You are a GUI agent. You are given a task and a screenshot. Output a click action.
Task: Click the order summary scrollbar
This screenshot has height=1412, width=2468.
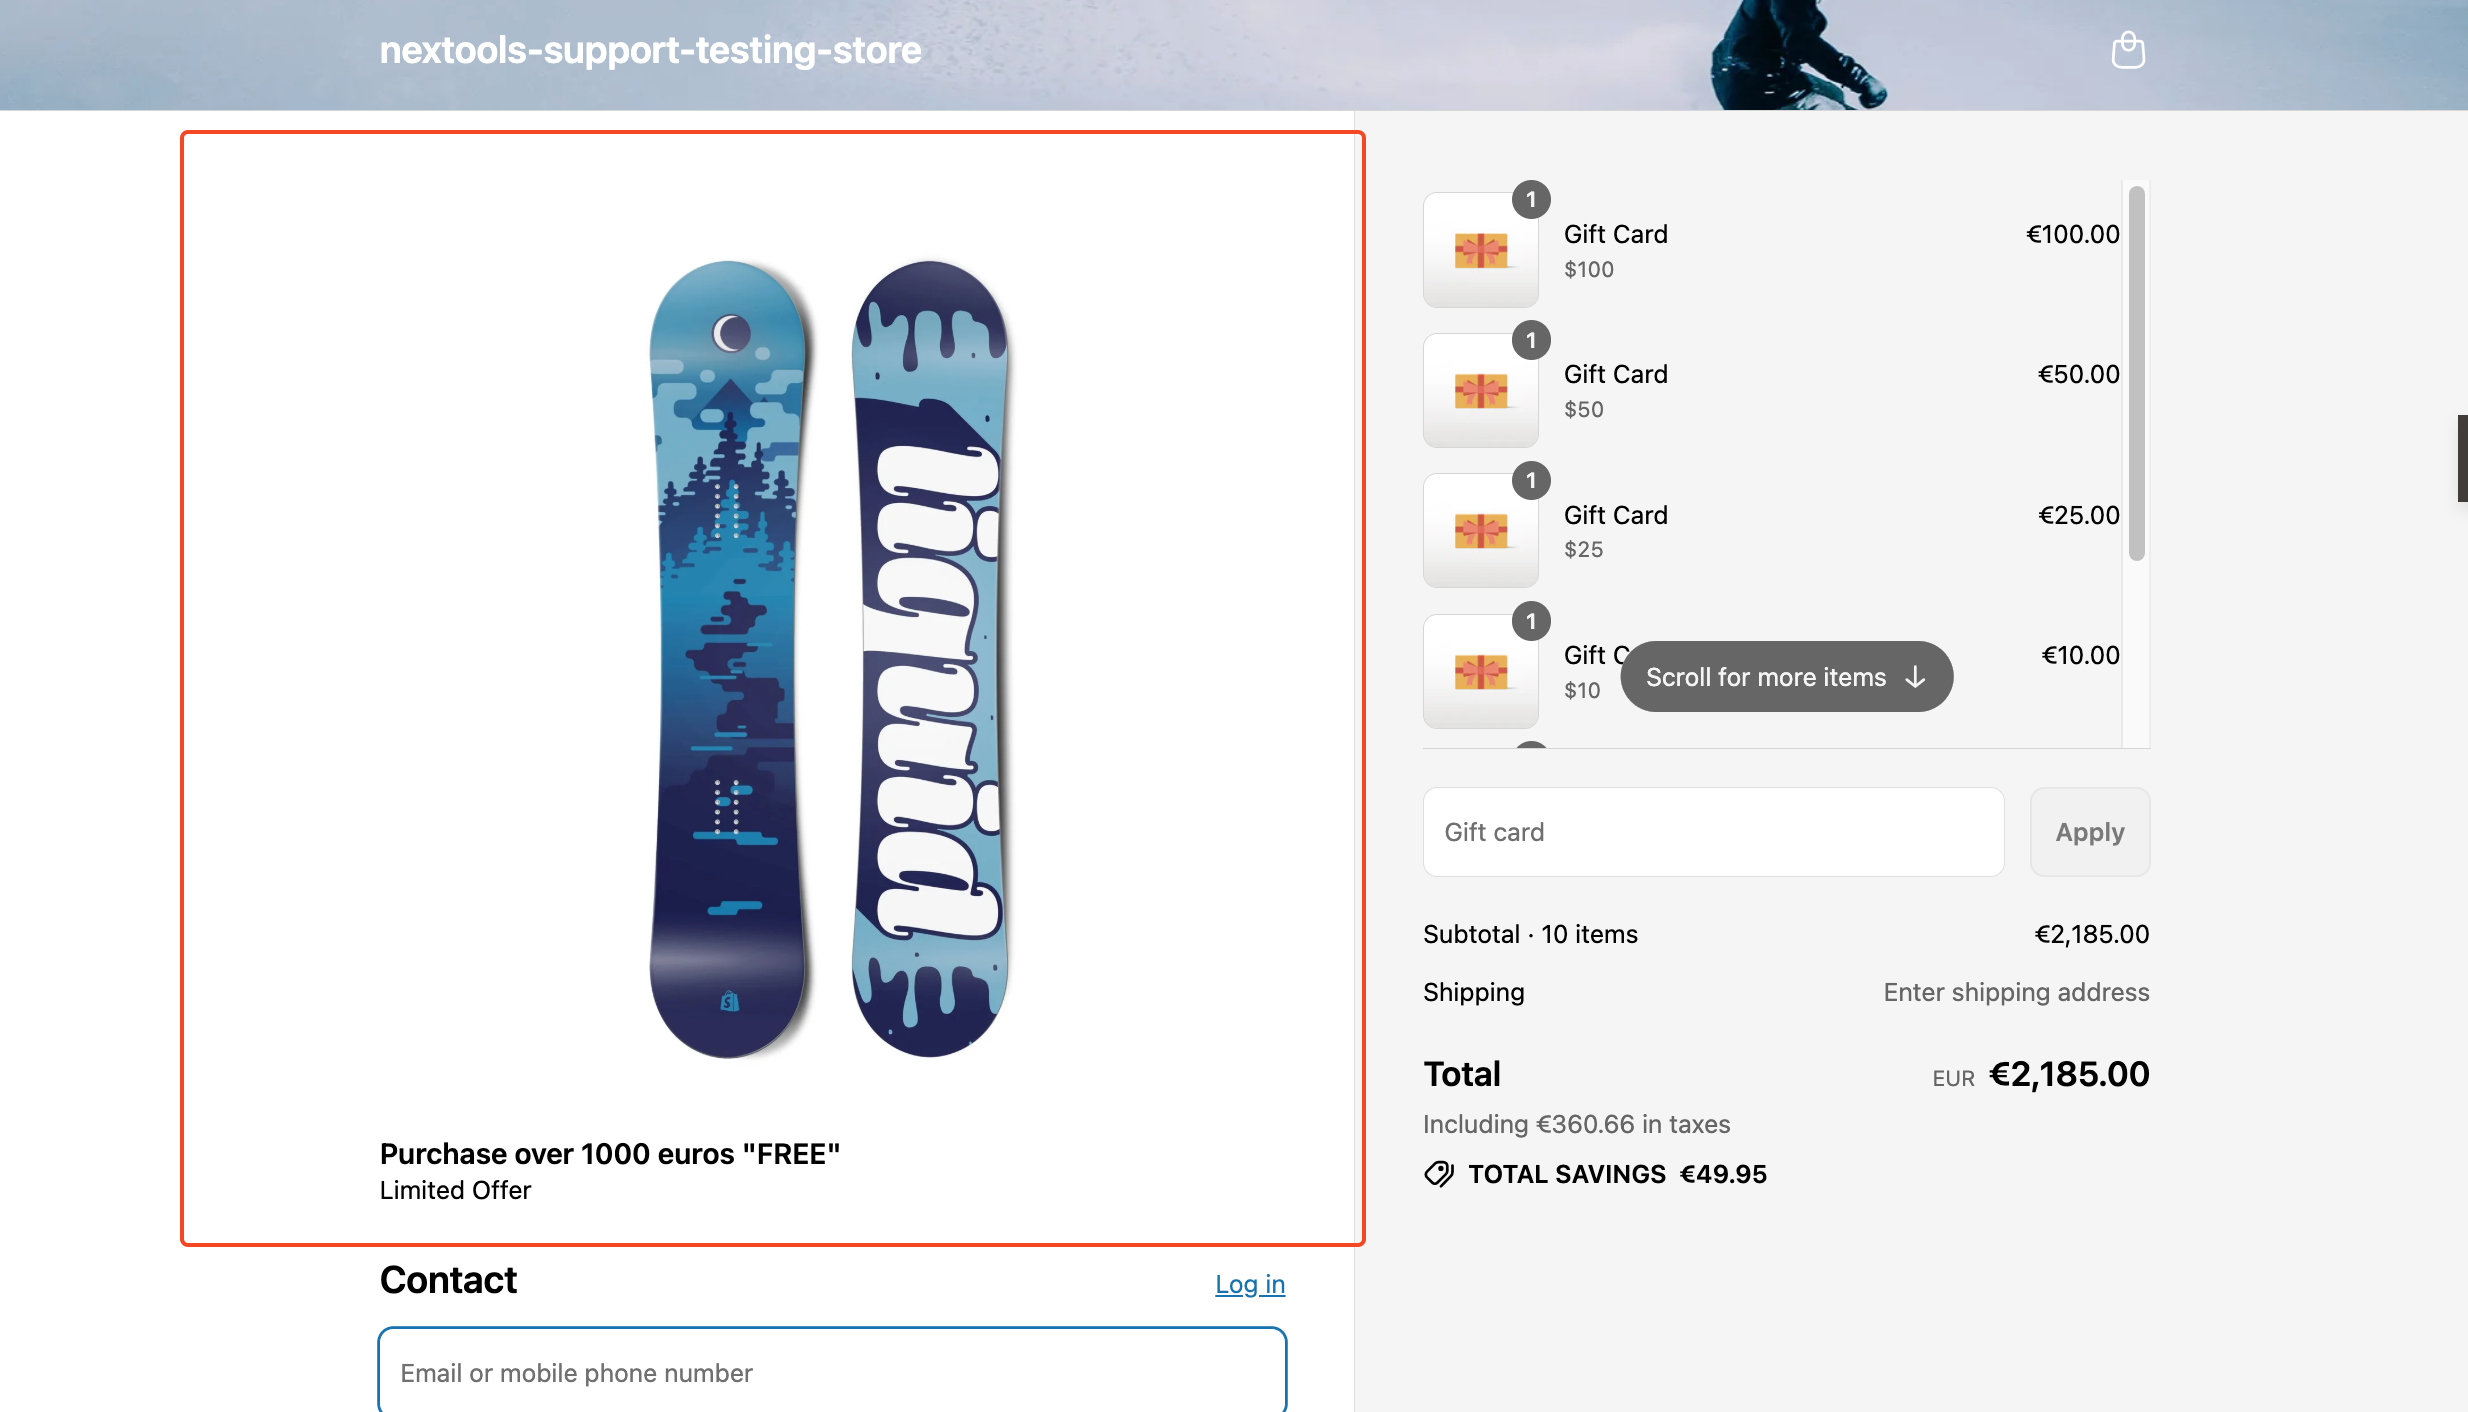point(2136,373)
